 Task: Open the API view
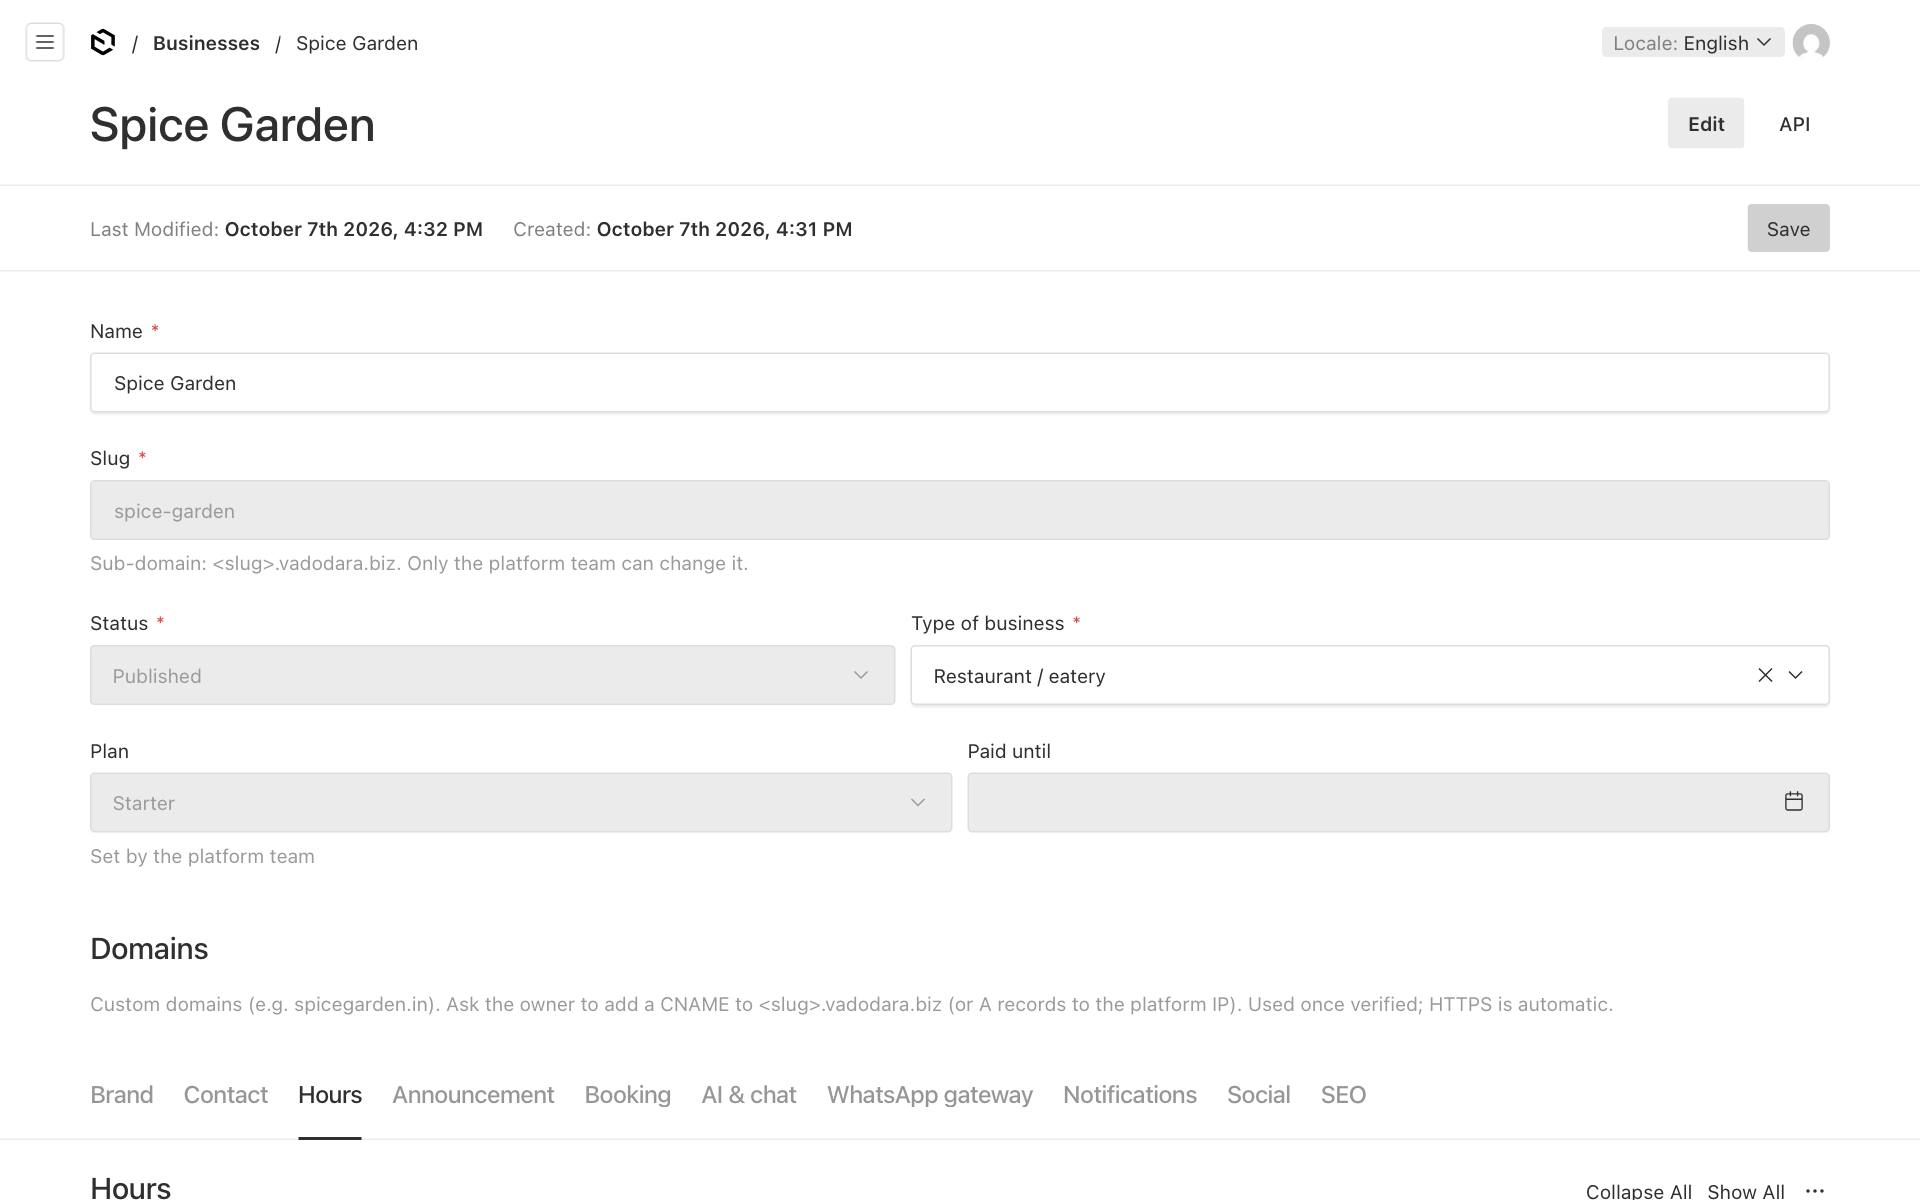click(1794, 124)
